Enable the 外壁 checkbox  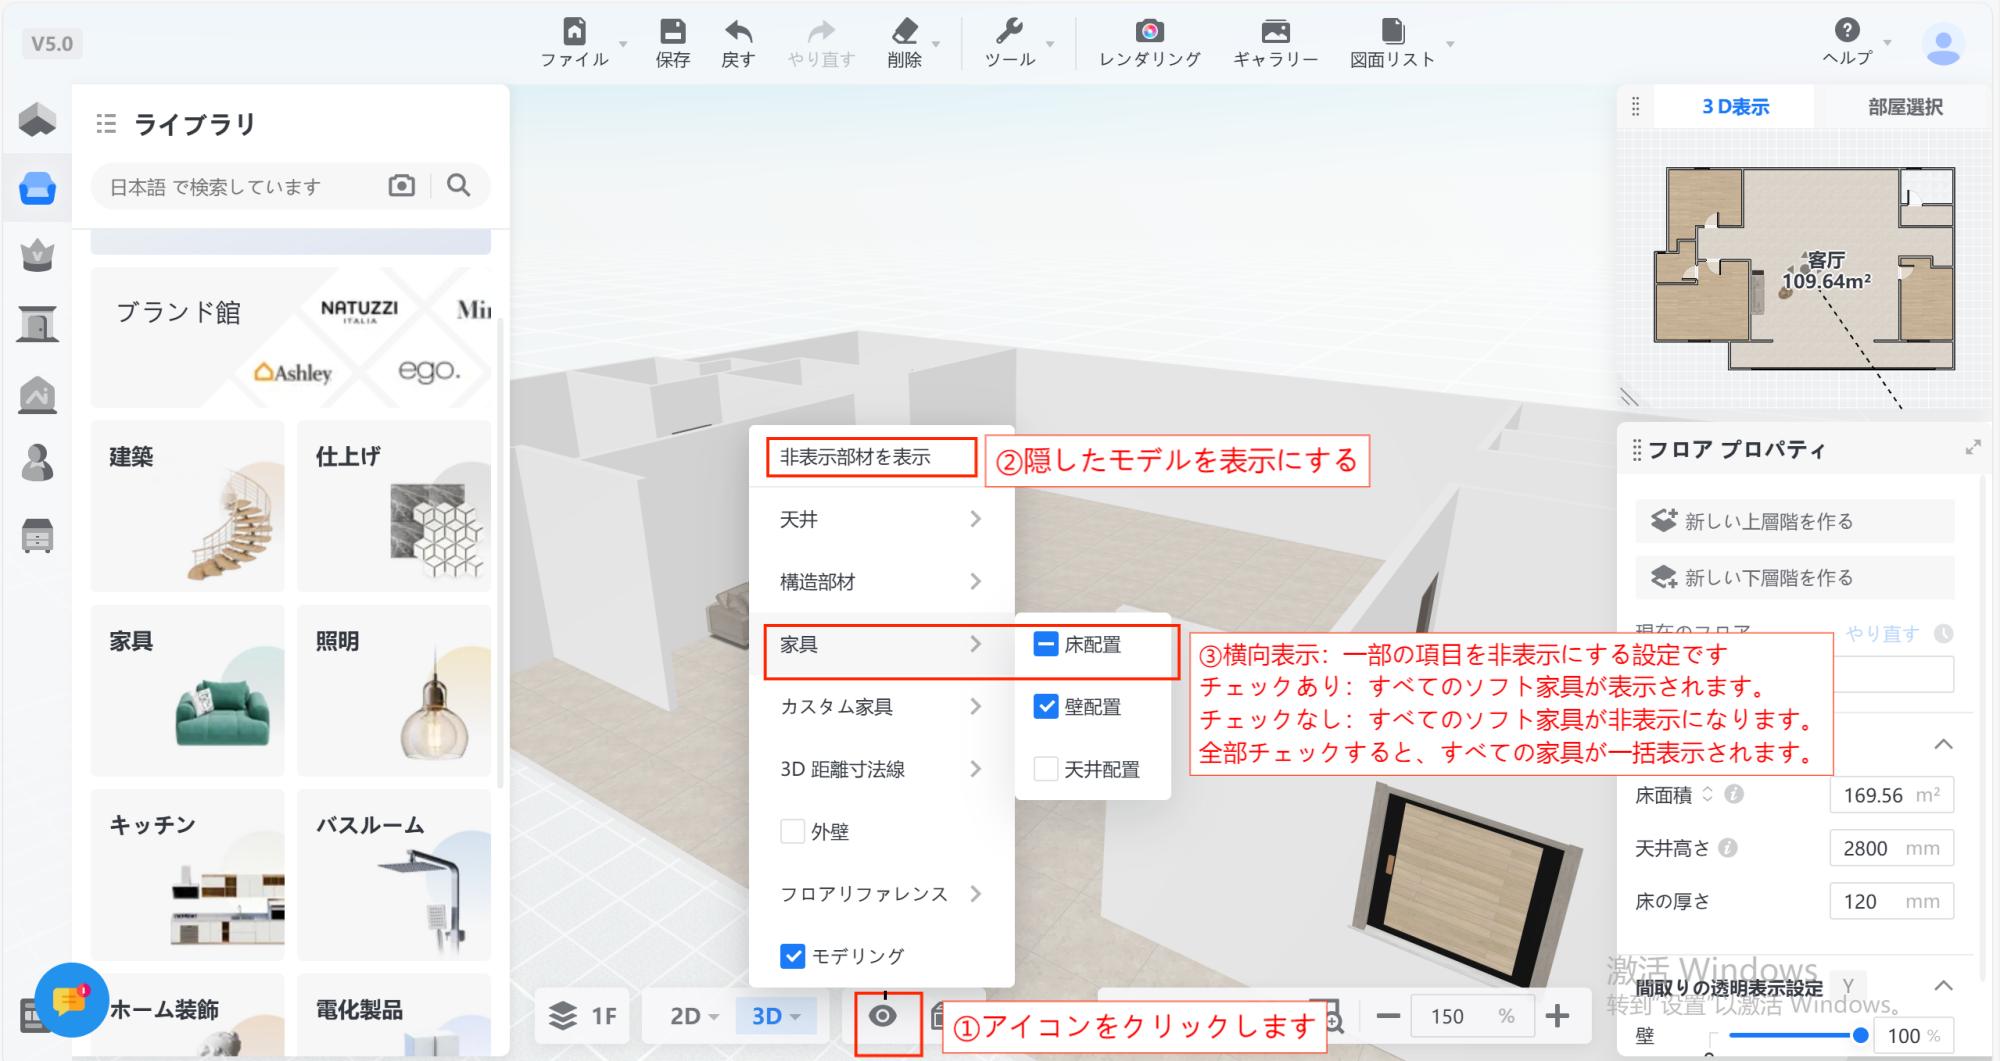[x=792, y=831]
